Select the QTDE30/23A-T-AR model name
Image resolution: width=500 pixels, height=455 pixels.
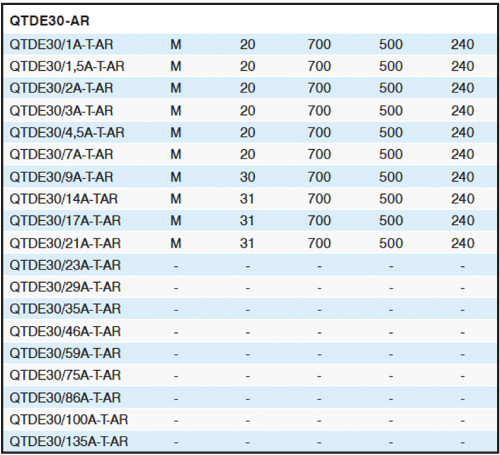65,265
